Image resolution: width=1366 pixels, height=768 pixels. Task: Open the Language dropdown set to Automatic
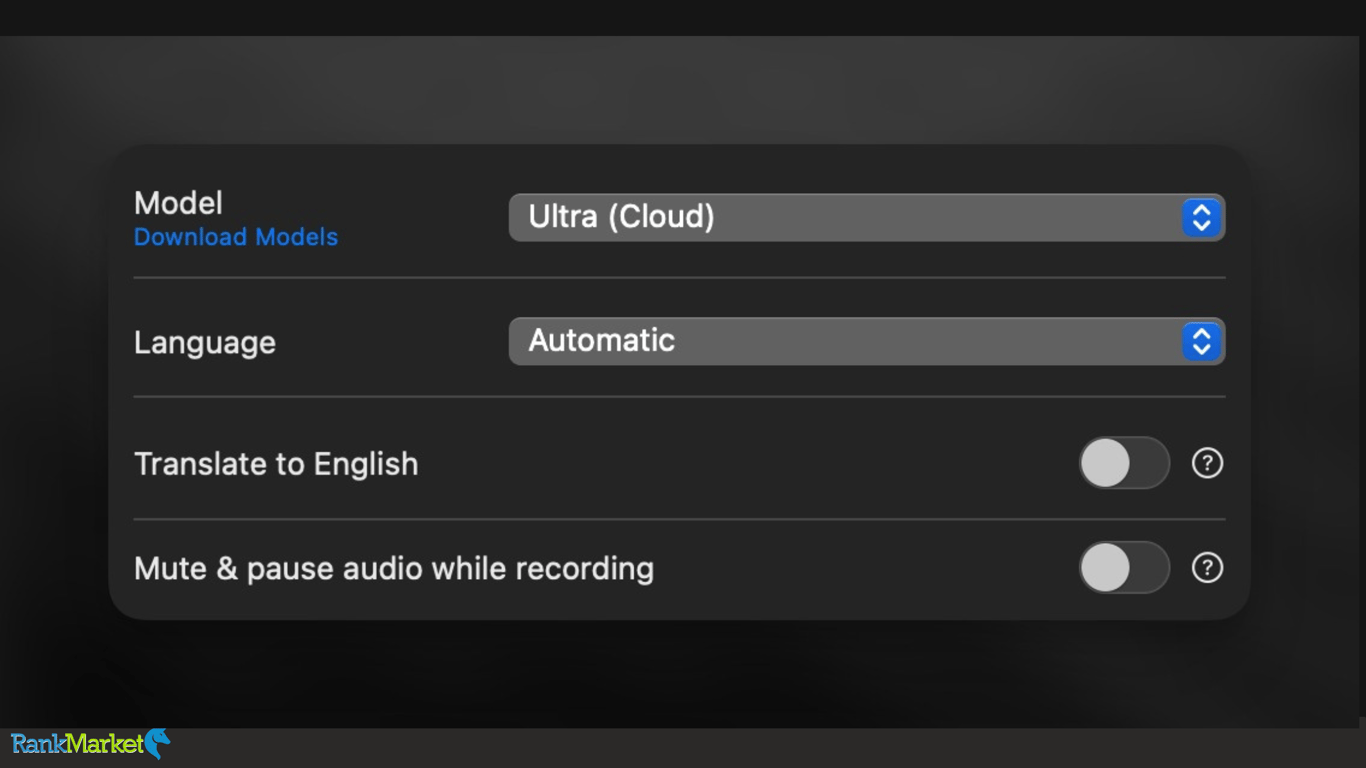tap(867, 341)
